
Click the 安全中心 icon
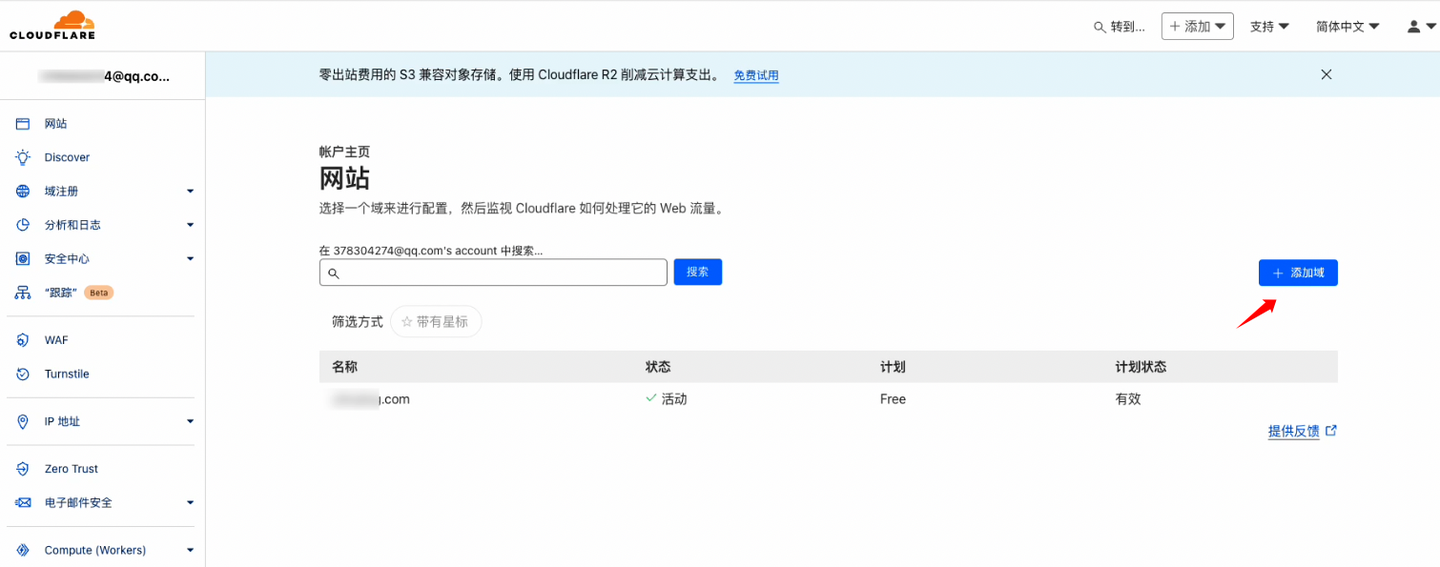point(23,259)
